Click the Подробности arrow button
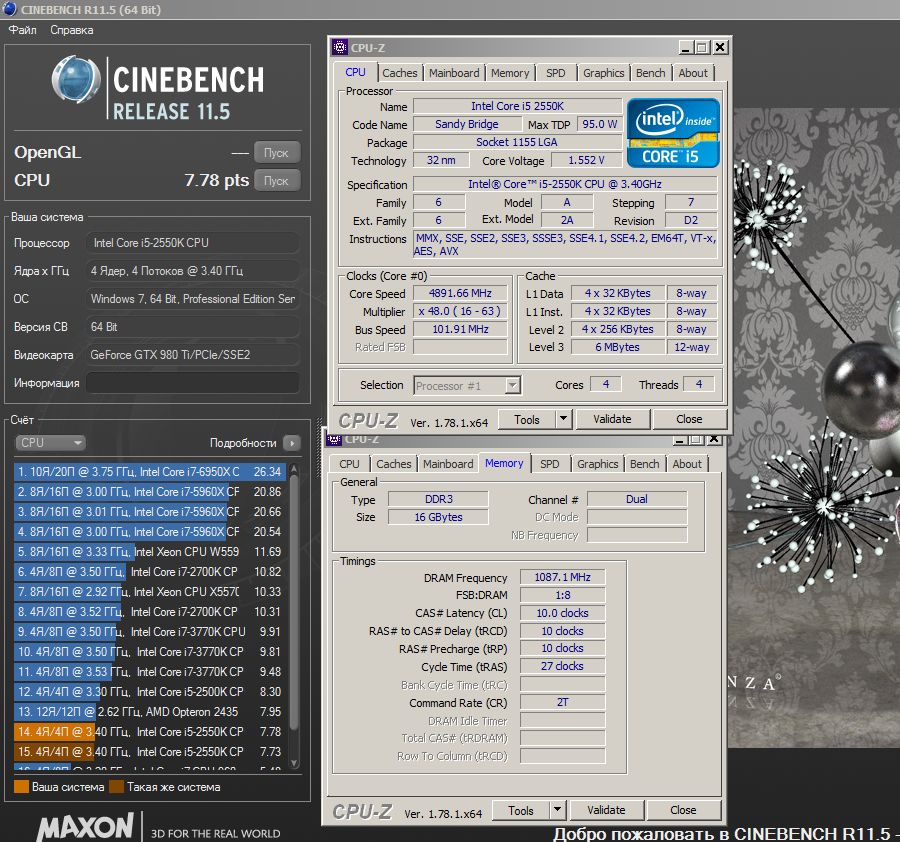The image size is (900, 842). (x=292, y=443)
